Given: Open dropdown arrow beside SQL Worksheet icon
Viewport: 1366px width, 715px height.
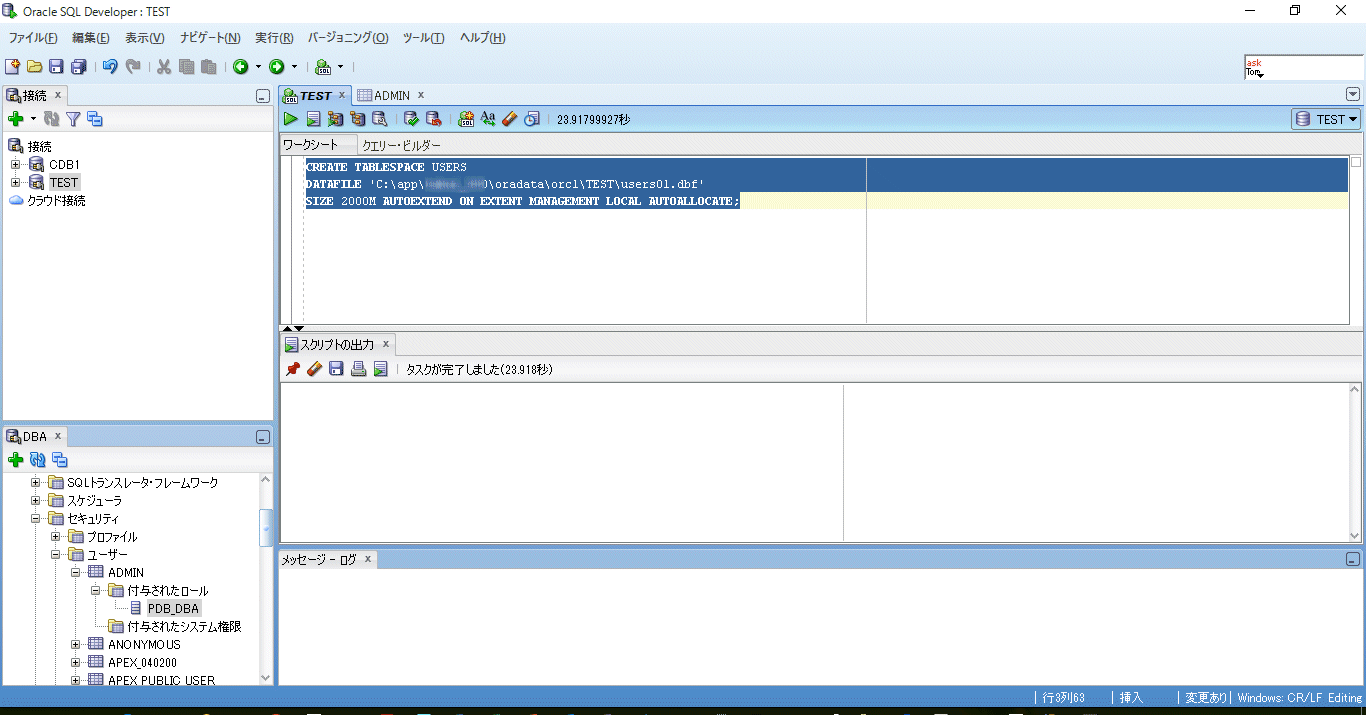Looking at the screenshot, I should 340,67.
